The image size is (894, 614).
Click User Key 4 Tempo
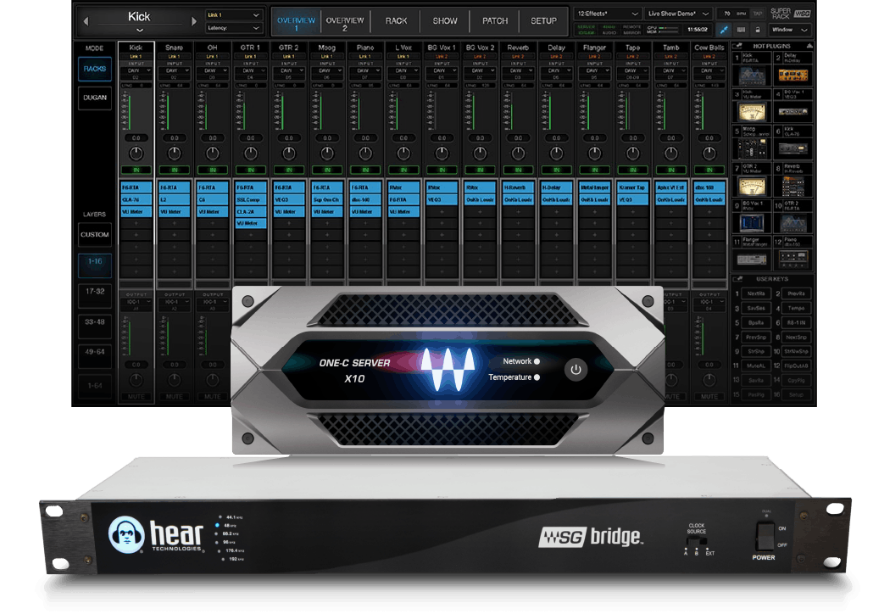pyautogui.click(x=796, y=308)
